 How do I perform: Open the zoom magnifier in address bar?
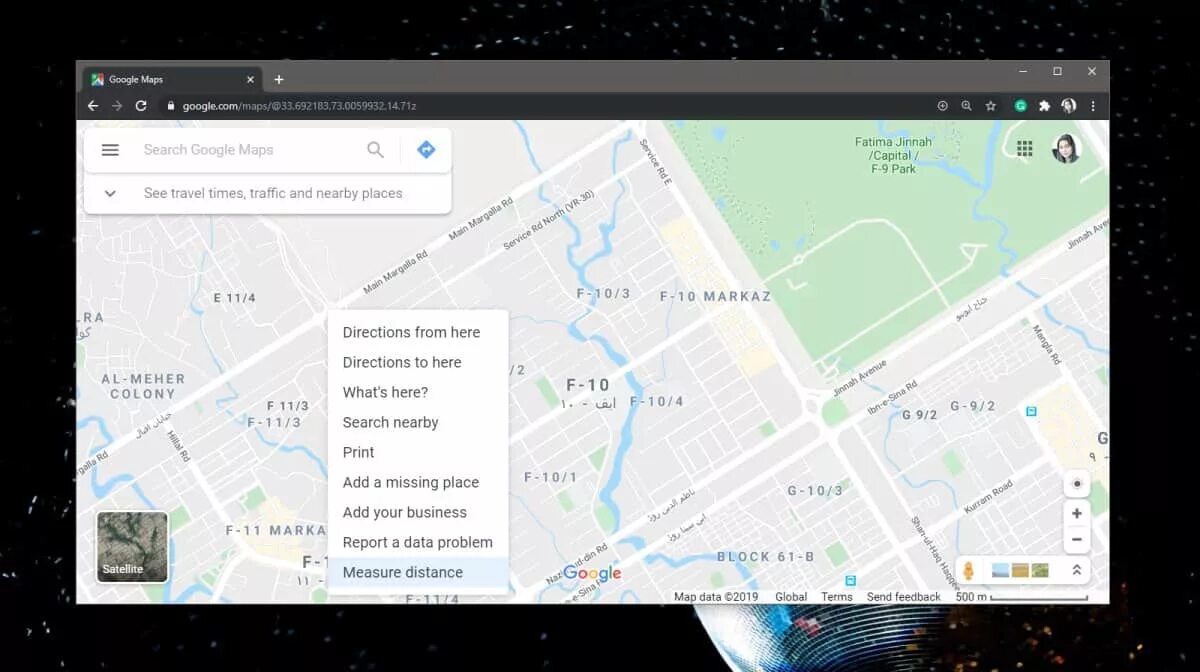click(x=966, y=106)
